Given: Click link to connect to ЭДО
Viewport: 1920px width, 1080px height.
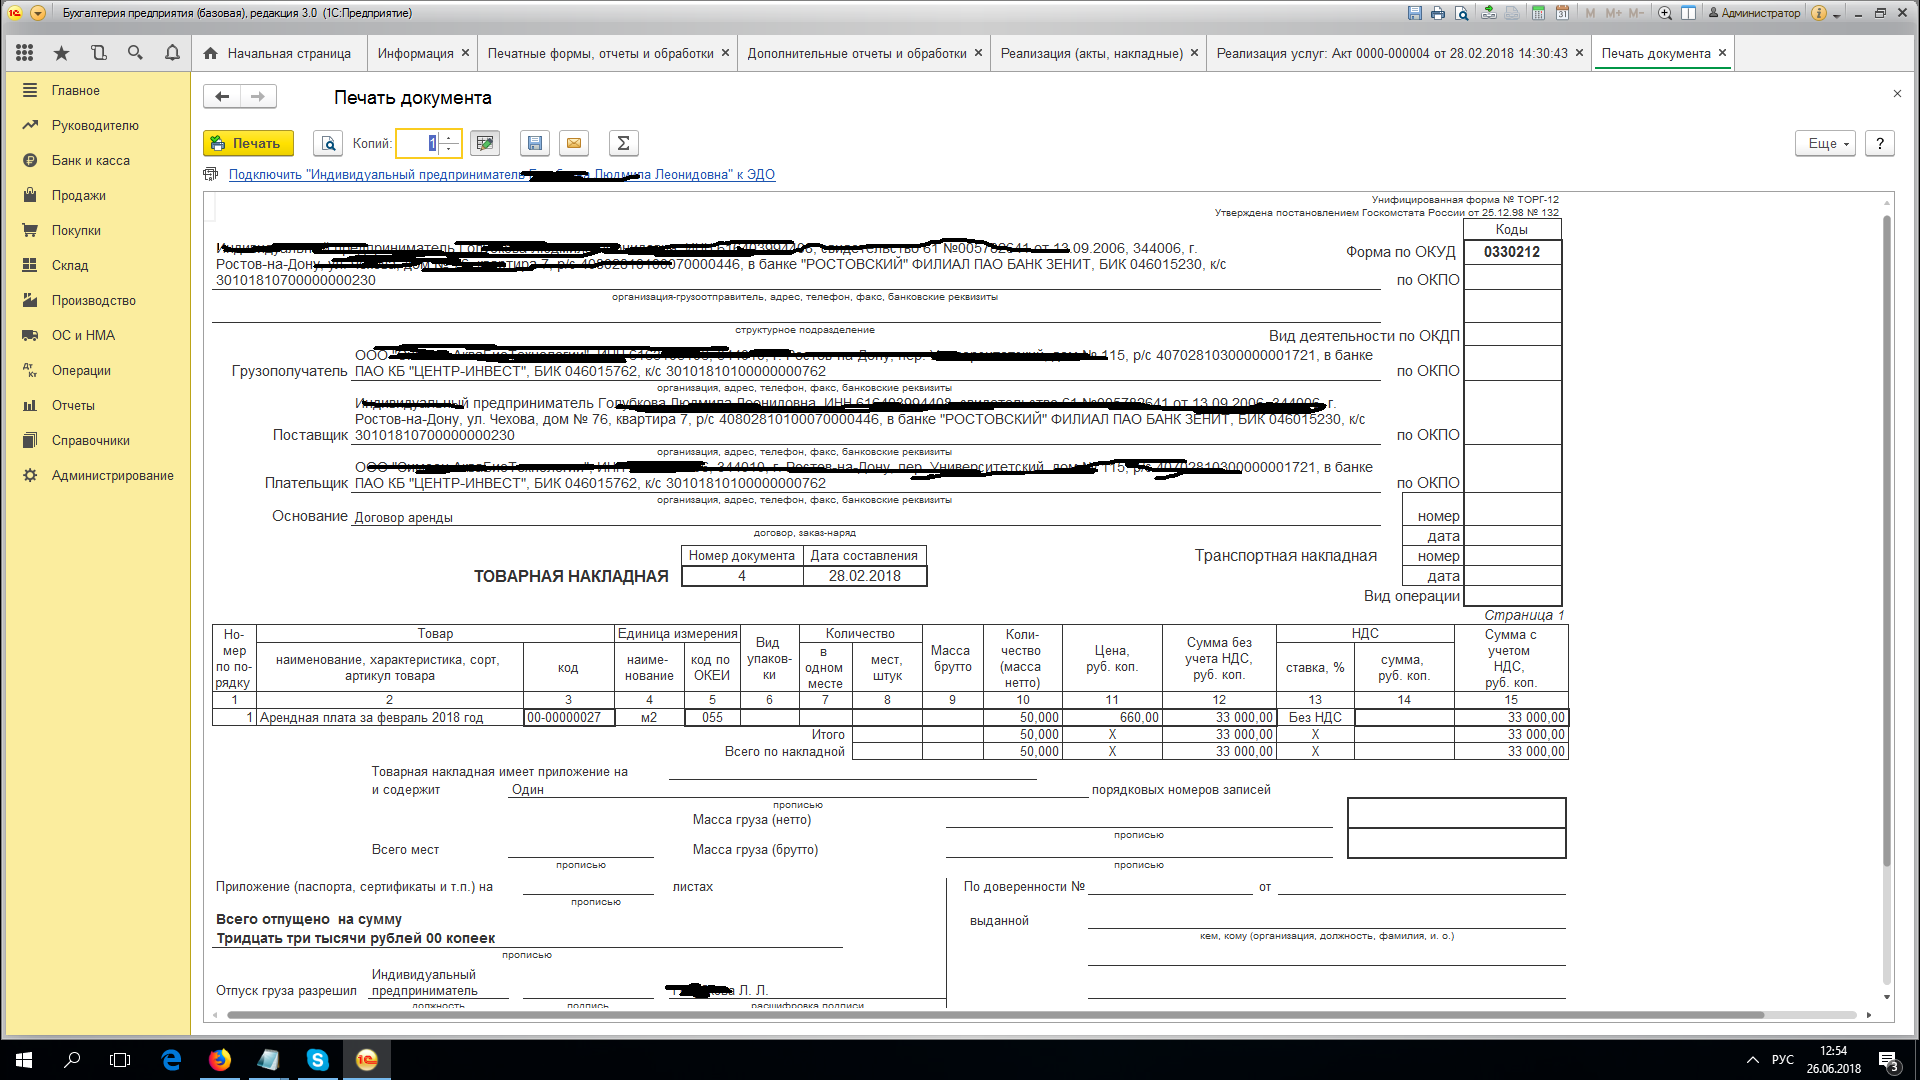Looking at the screenshot, I should [x=501, y=174].
